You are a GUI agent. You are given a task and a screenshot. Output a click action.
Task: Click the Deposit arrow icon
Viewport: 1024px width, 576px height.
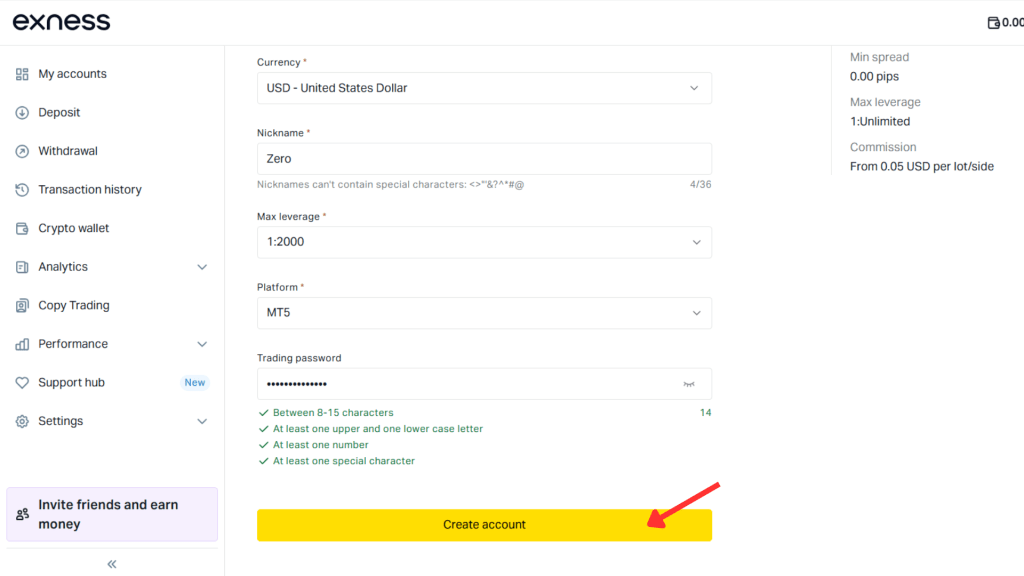[x=22, y=112]
